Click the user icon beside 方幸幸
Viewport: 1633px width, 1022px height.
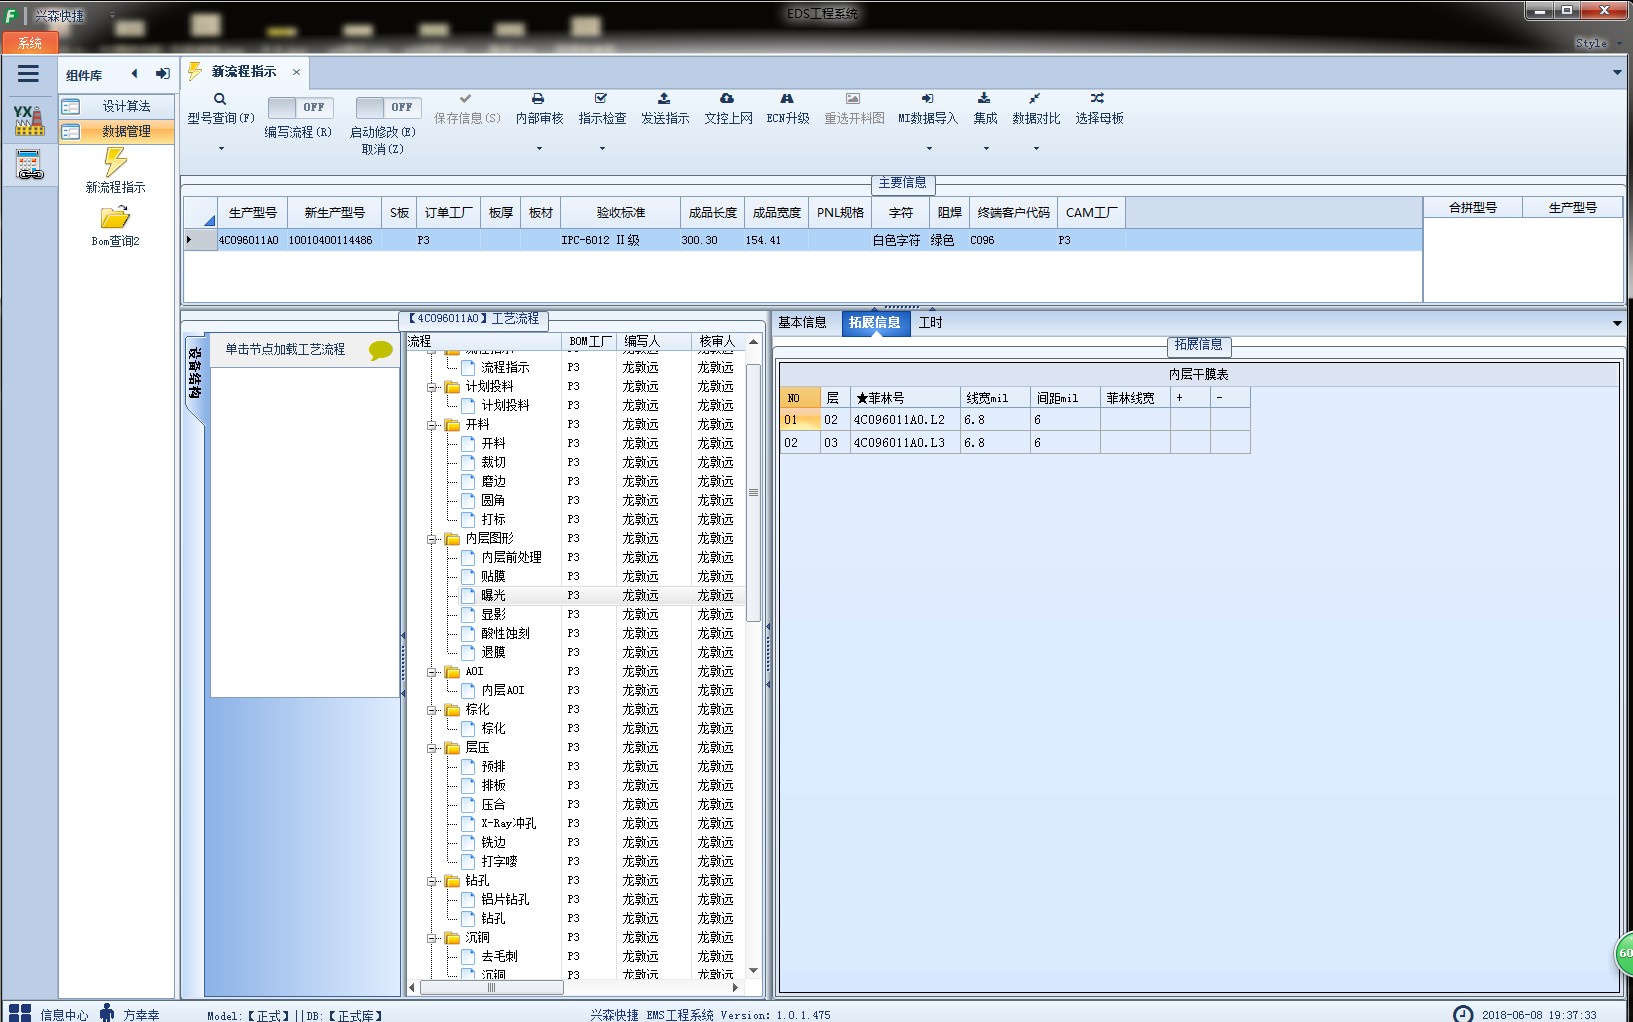(x=107, y=1013)
